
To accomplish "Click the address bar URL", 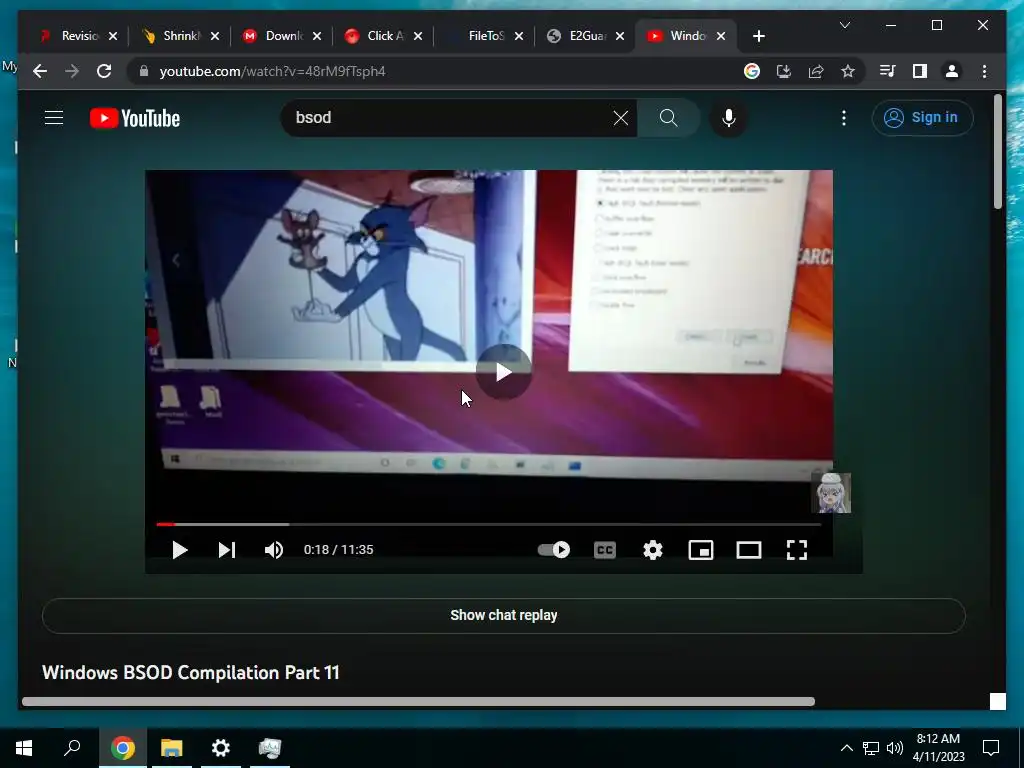I will [x=272, y=71].
